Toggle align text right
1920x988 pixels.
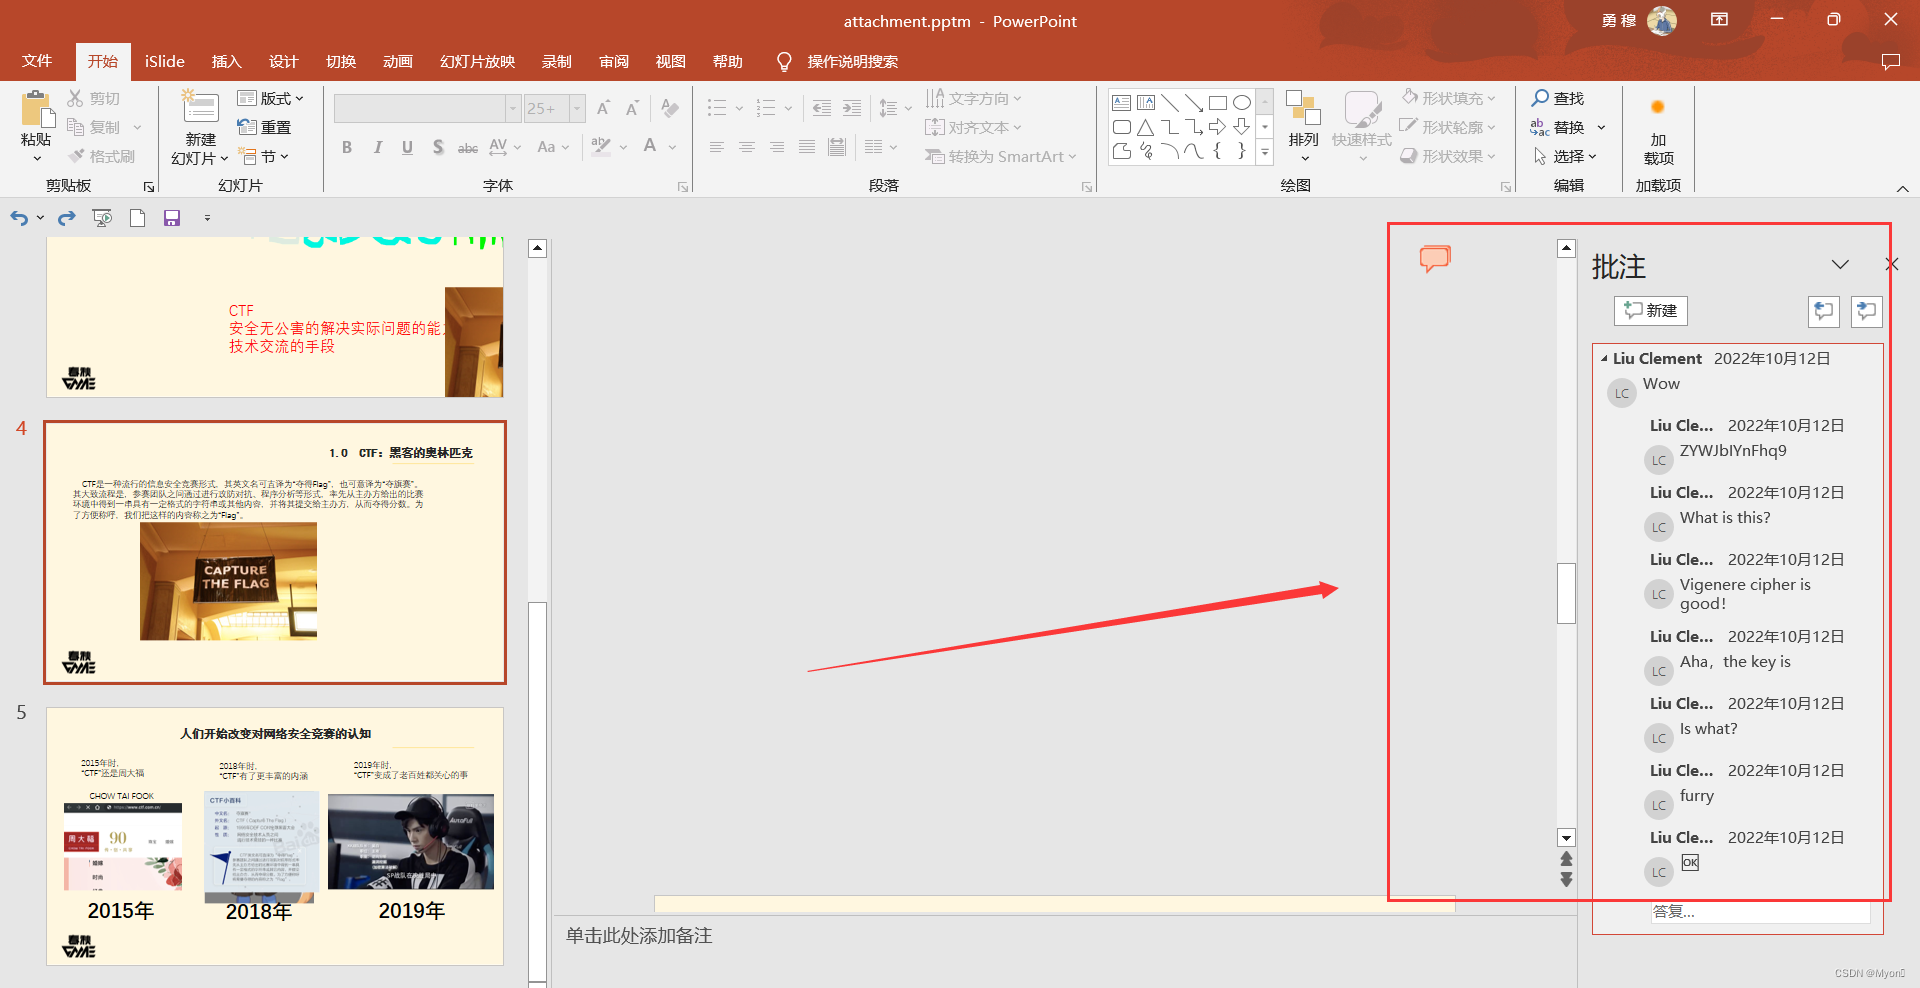point(777,147)
